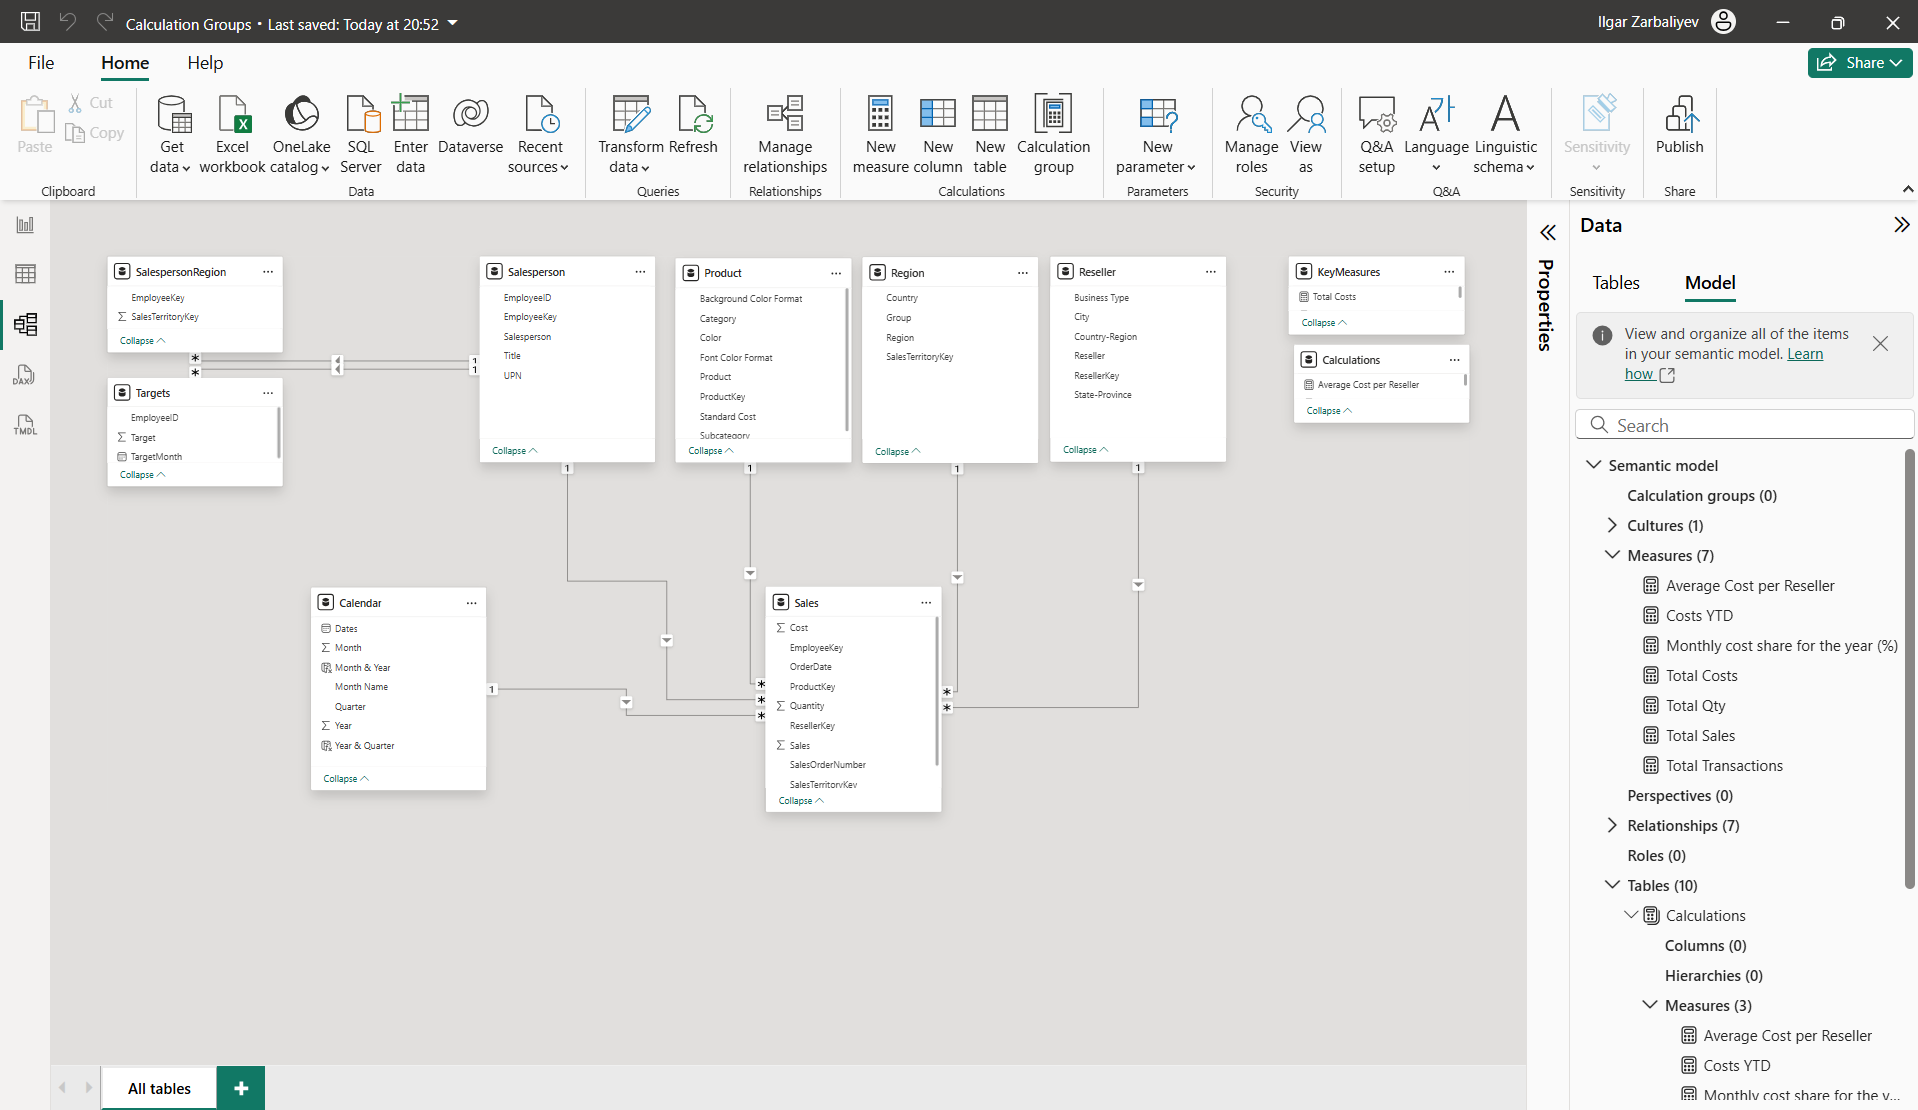Screen dimensions: 1918x1110
Task: Expand the Cultures (1) node
Action: tap(1612, 525)
